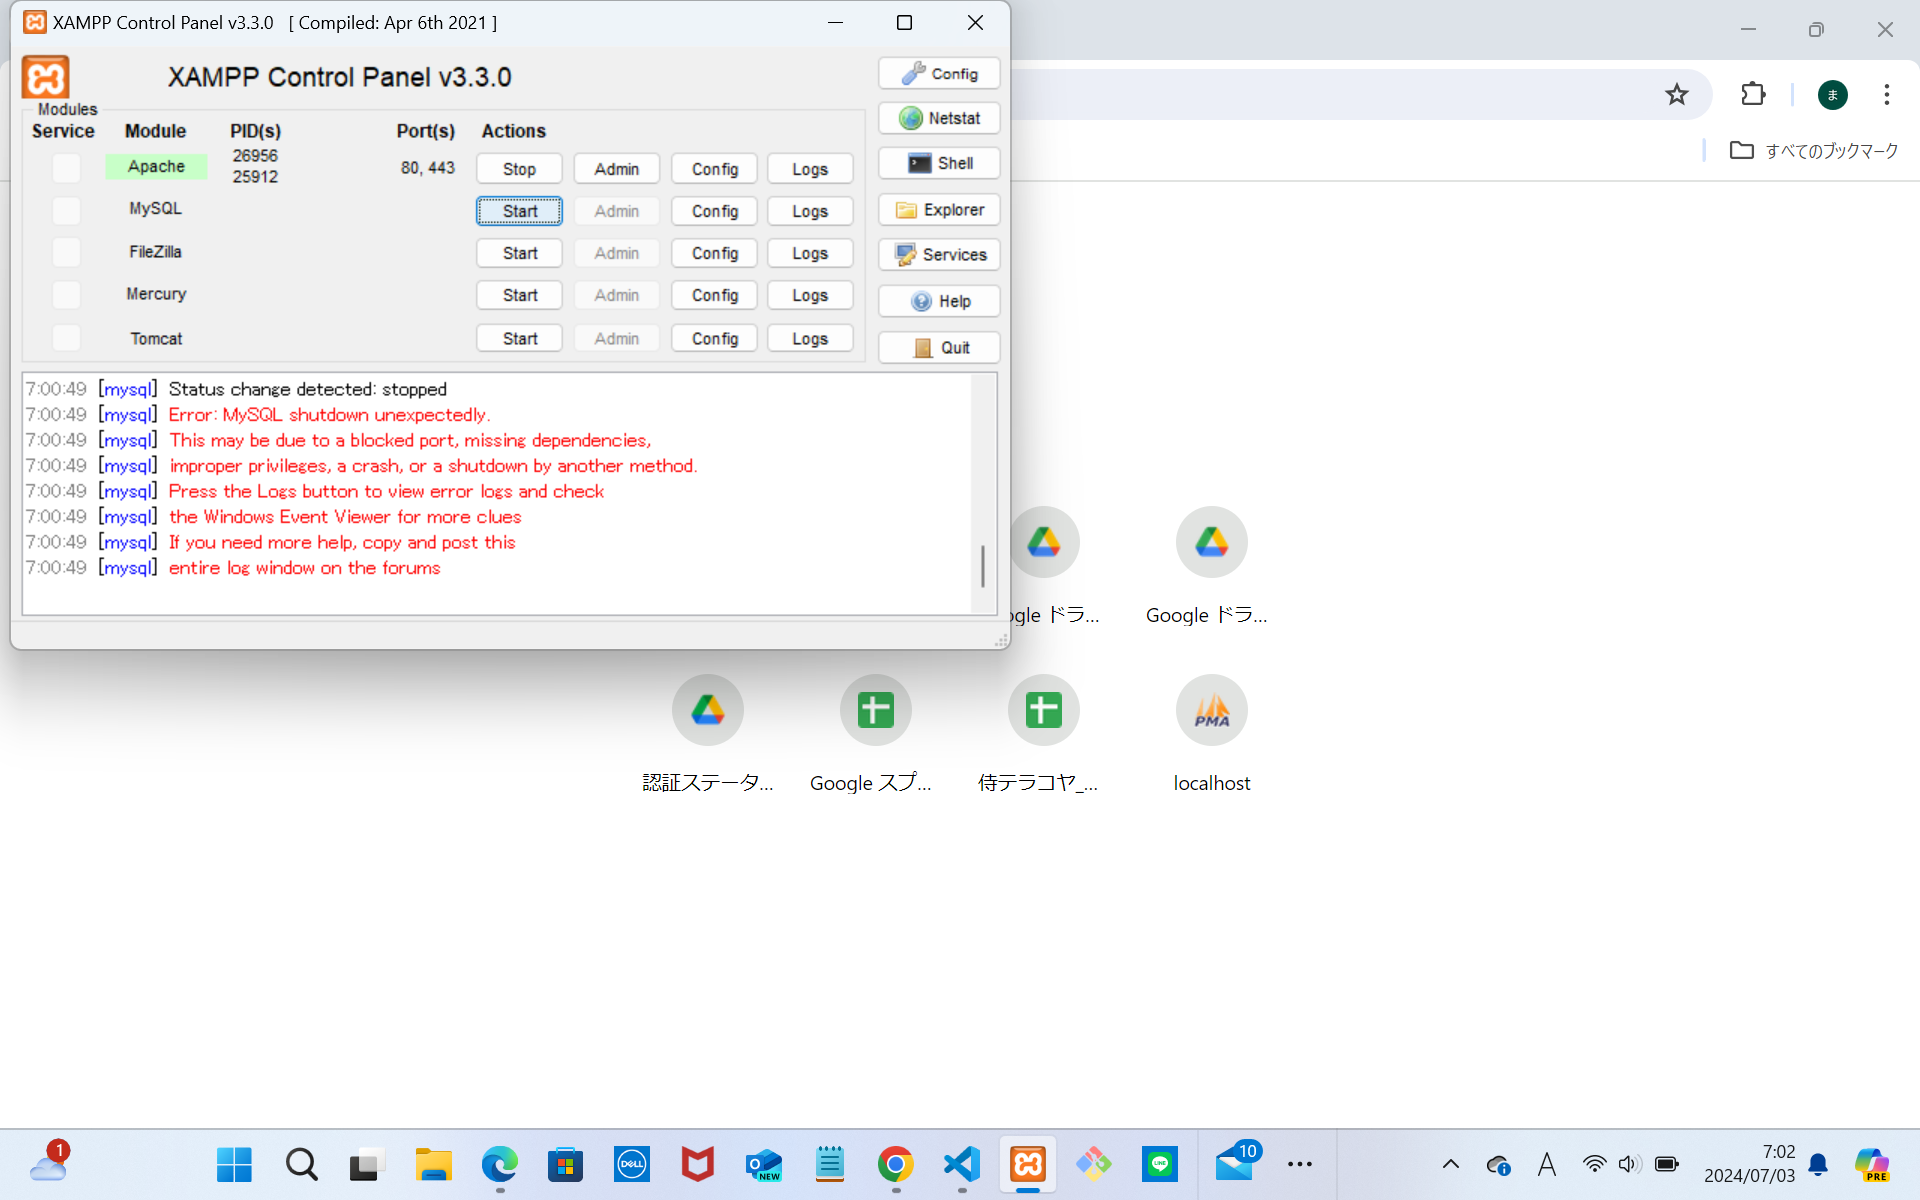The image size is (1920, 1200).
Task: Open McAfee from the taskbar
Action: (697, 1164)
